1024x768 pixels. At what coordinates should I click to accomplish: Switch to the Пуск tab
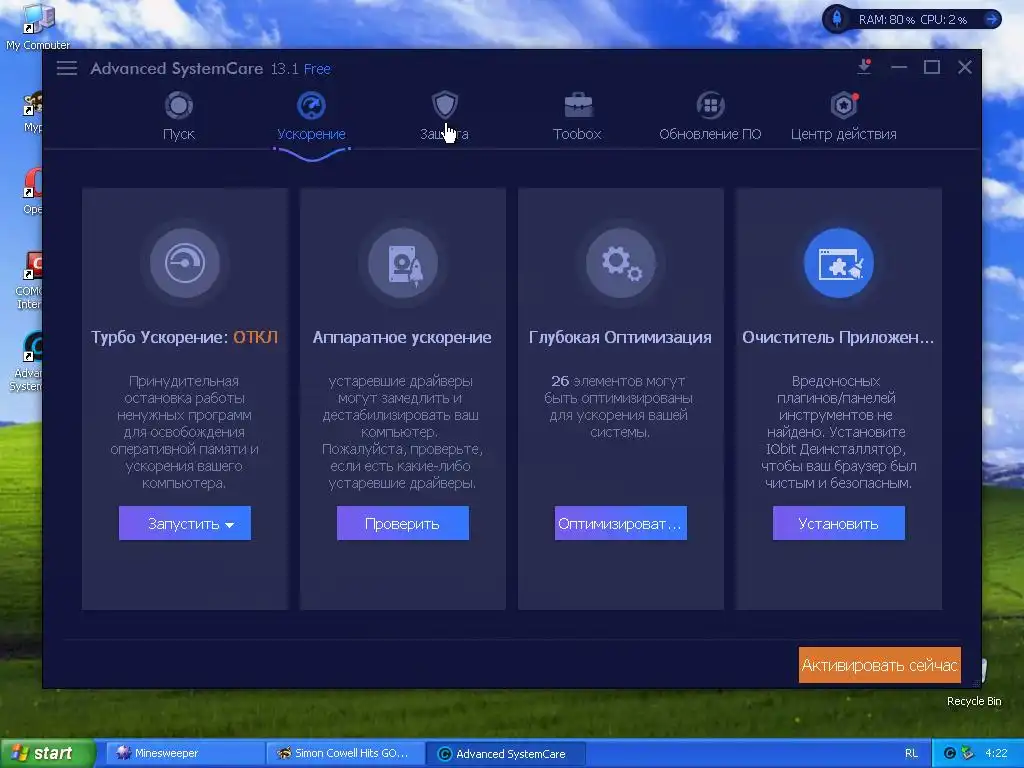178,118
